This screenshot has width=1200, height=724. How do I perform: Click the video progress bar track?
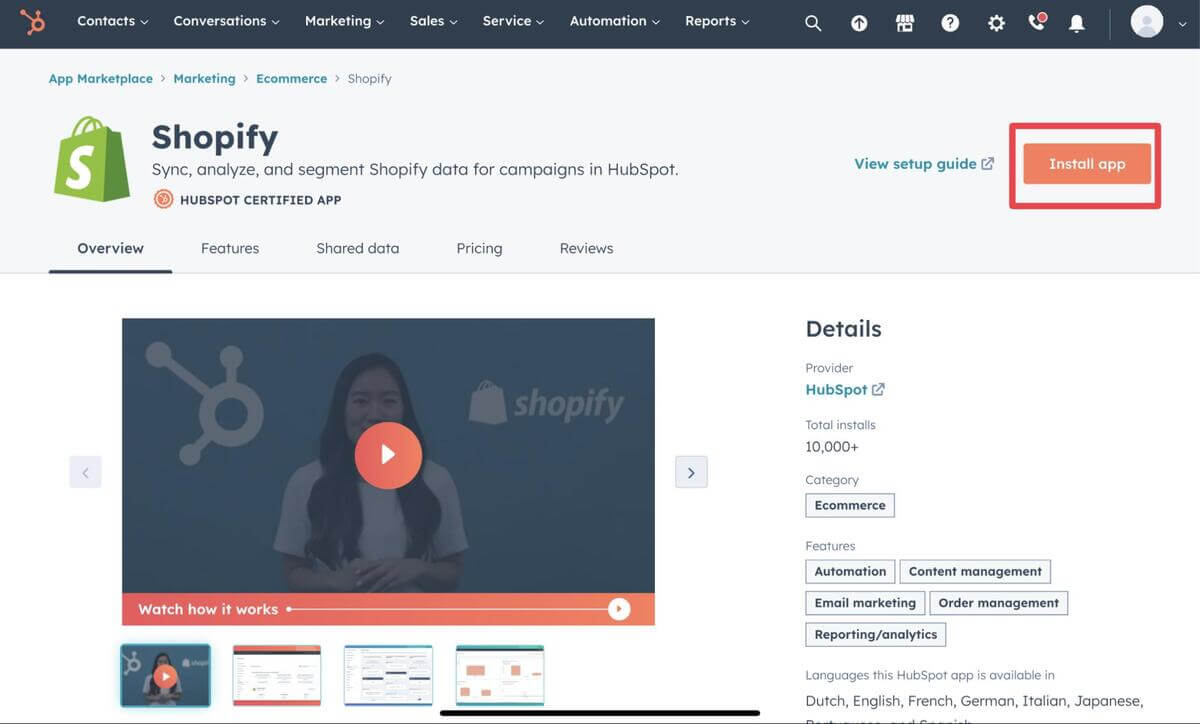(x=448, y=609)
